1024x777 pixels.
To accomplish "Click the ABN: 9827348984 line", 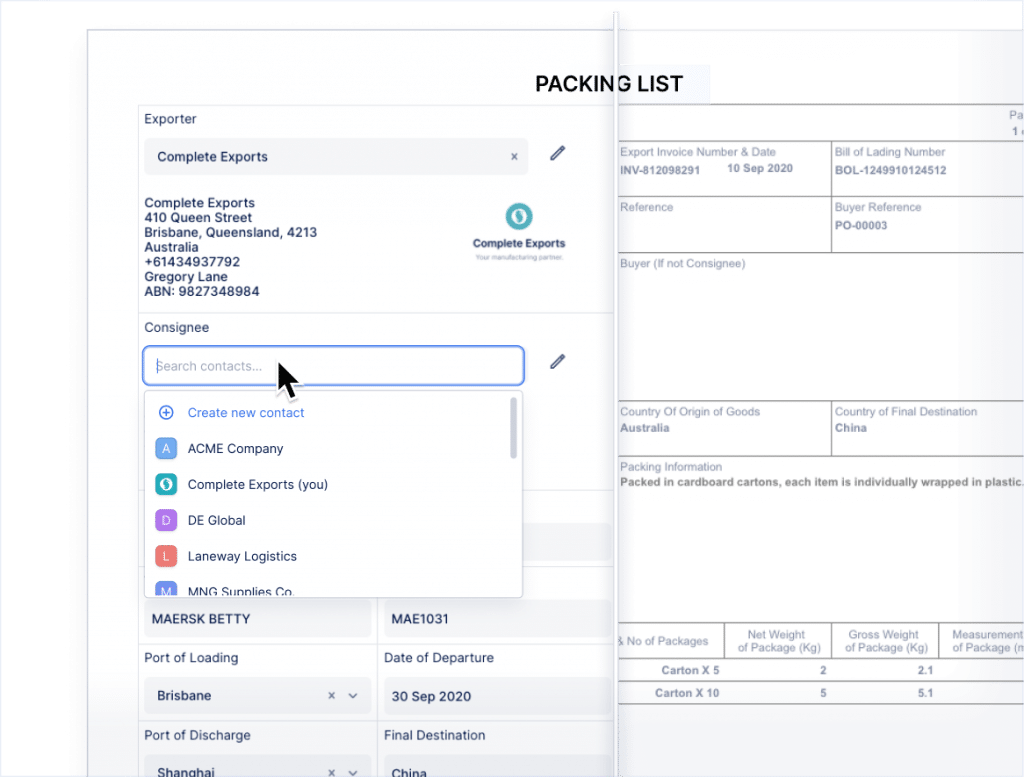I will [x=202, y=292].
